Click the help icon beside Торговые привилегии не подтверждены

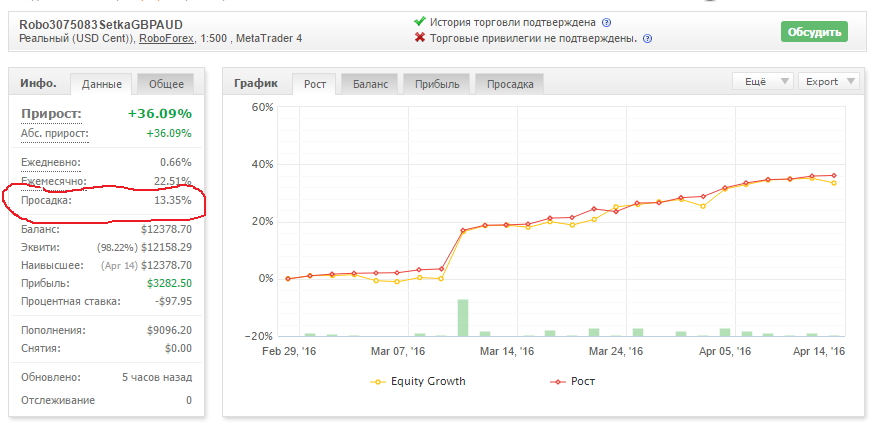point(647,39)
